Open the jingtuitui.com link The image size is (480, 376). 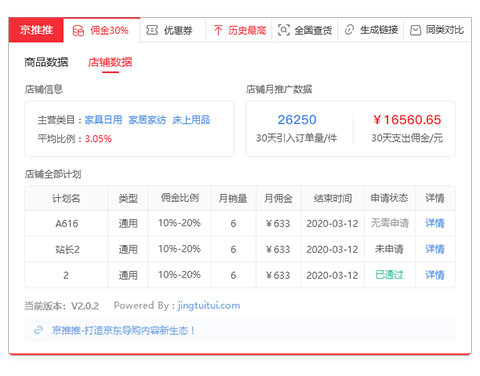pyautogui.click(x=209, y=305)
